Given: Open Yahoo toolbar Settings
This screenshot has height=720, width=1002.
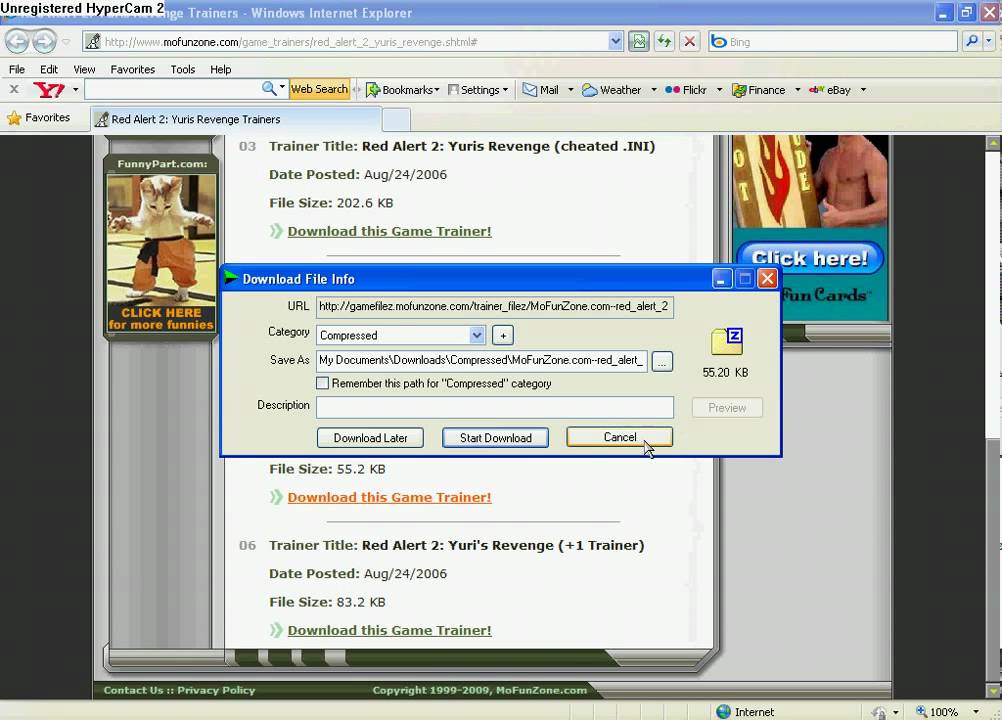Looking at the screenshot, I should pyautogui.click(x=477, y=90).
